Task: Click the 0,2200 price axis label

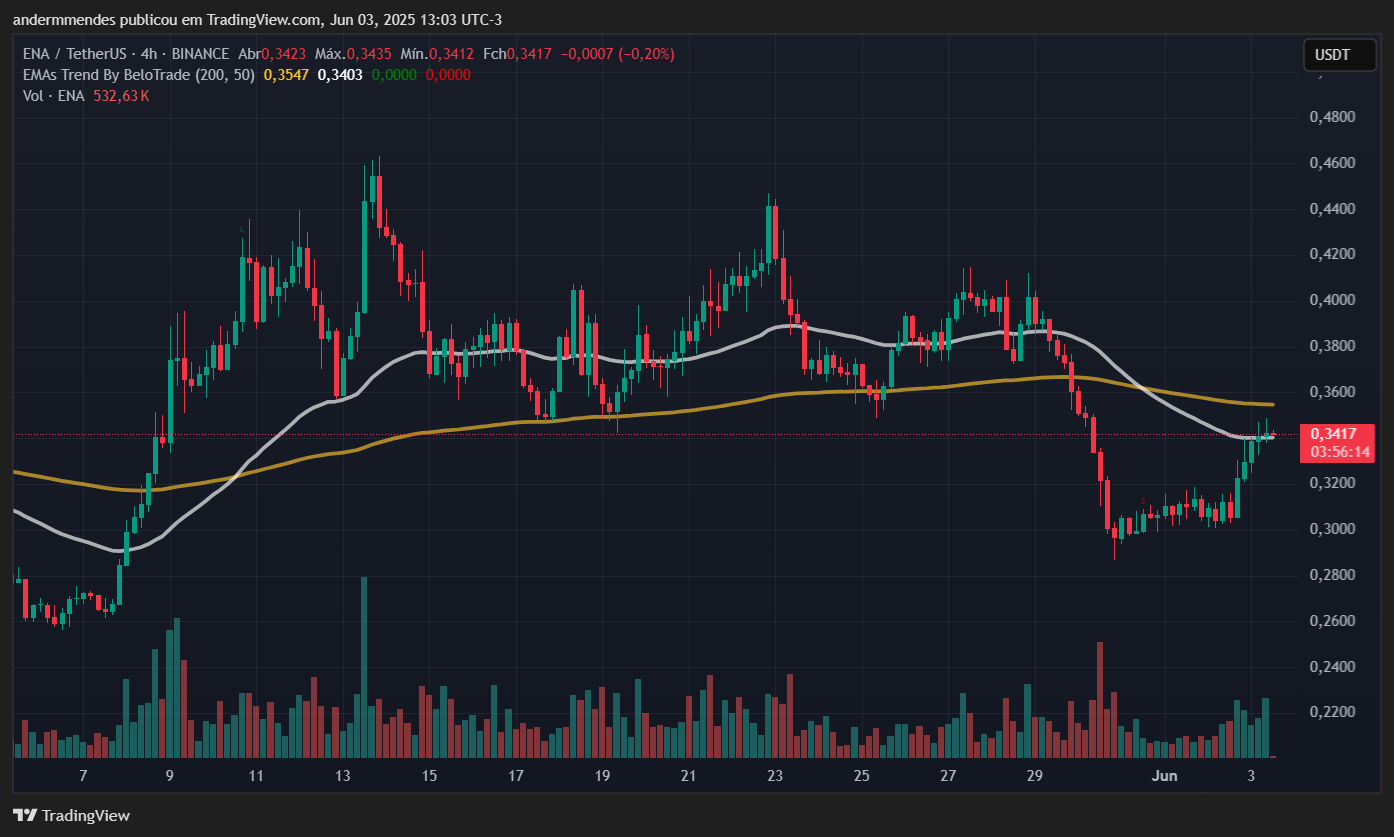Action: tap(1332, 712)
